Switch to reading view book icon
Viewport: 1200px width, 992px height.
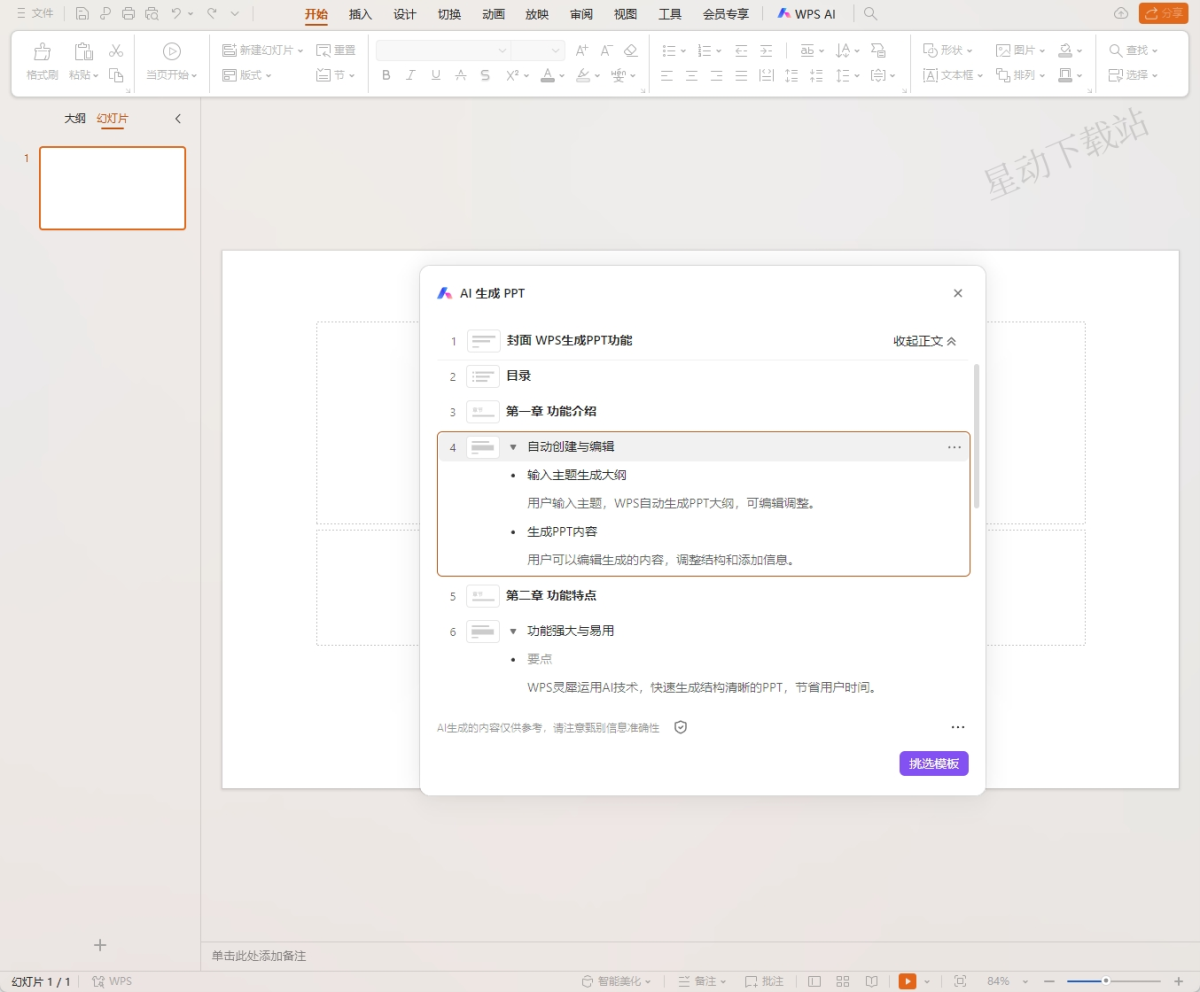872,981
